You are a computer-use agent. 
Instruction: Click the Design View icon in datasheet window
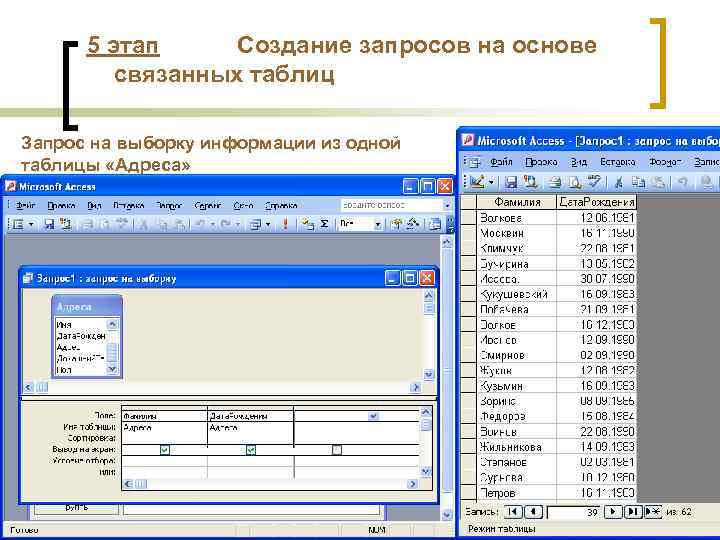click(x=477, y=182)
